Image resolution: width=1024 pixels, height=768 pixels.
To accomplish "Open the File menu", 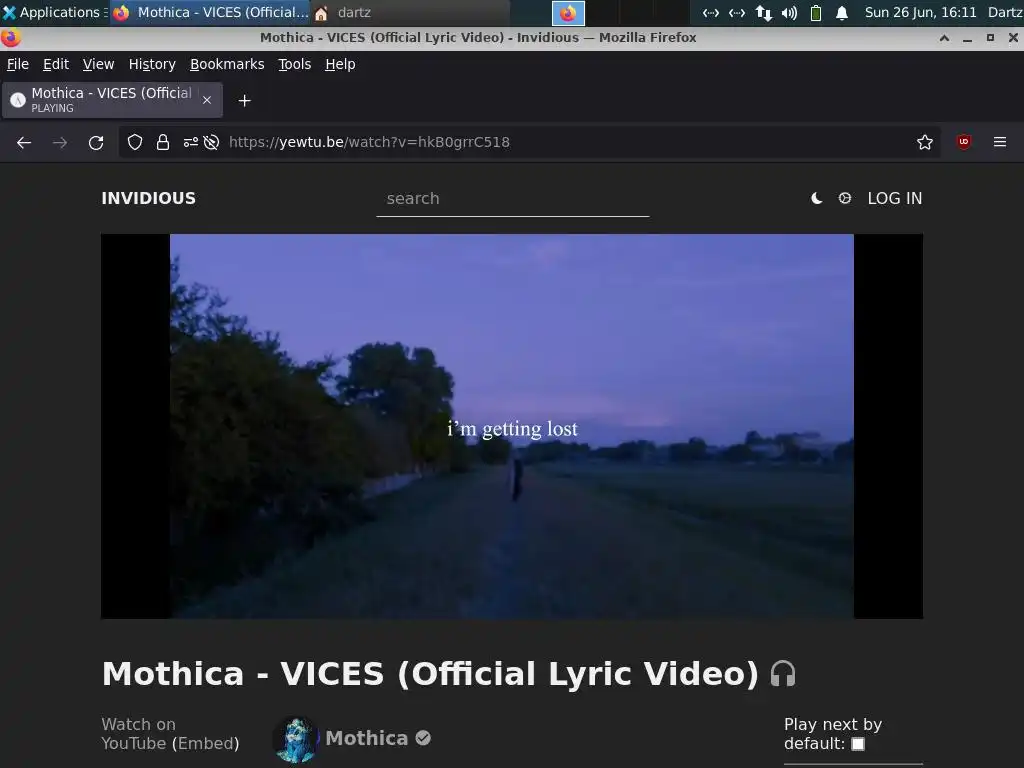I will (18, 64).
